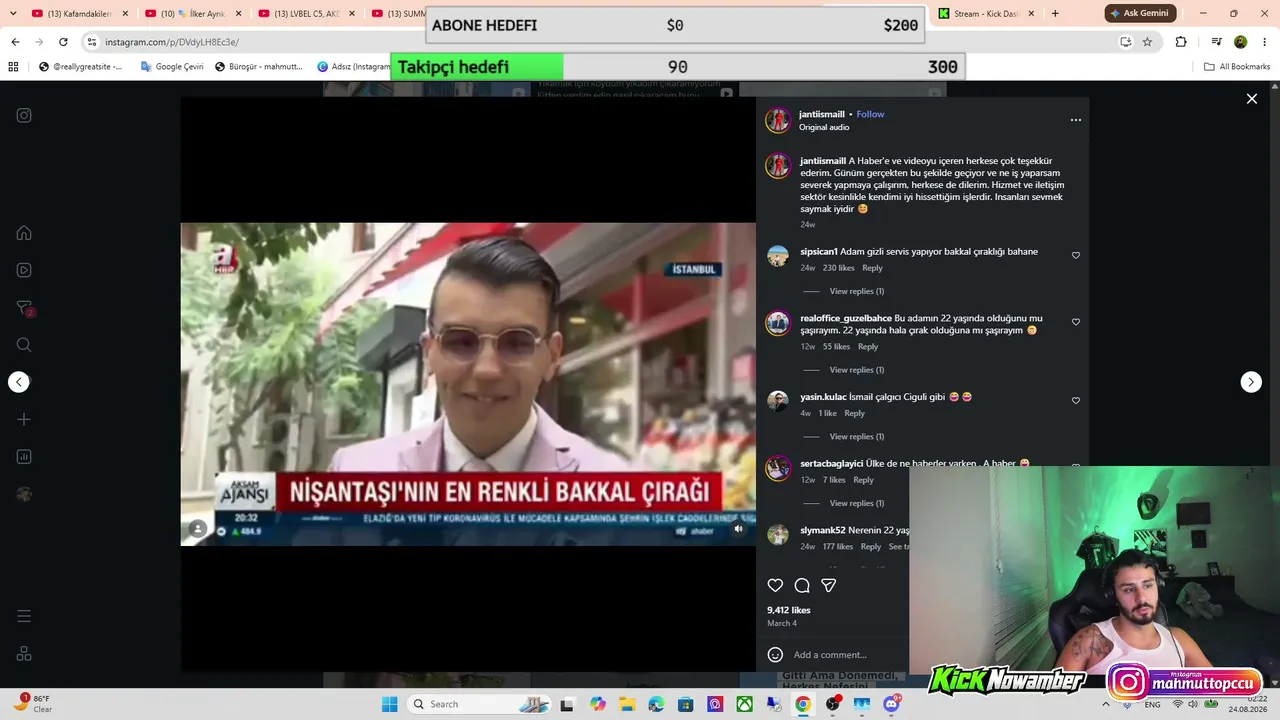Click the comment bubble icon under post

click(802, 585)
